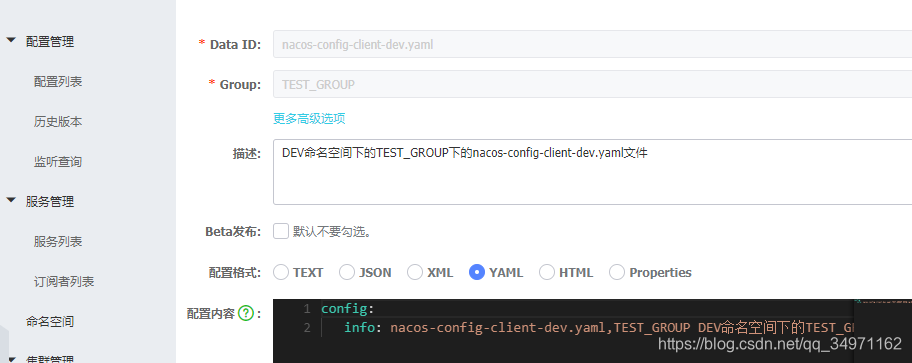
Task: Open 命名空间 in the sidebar
Action: pos(49,321)
